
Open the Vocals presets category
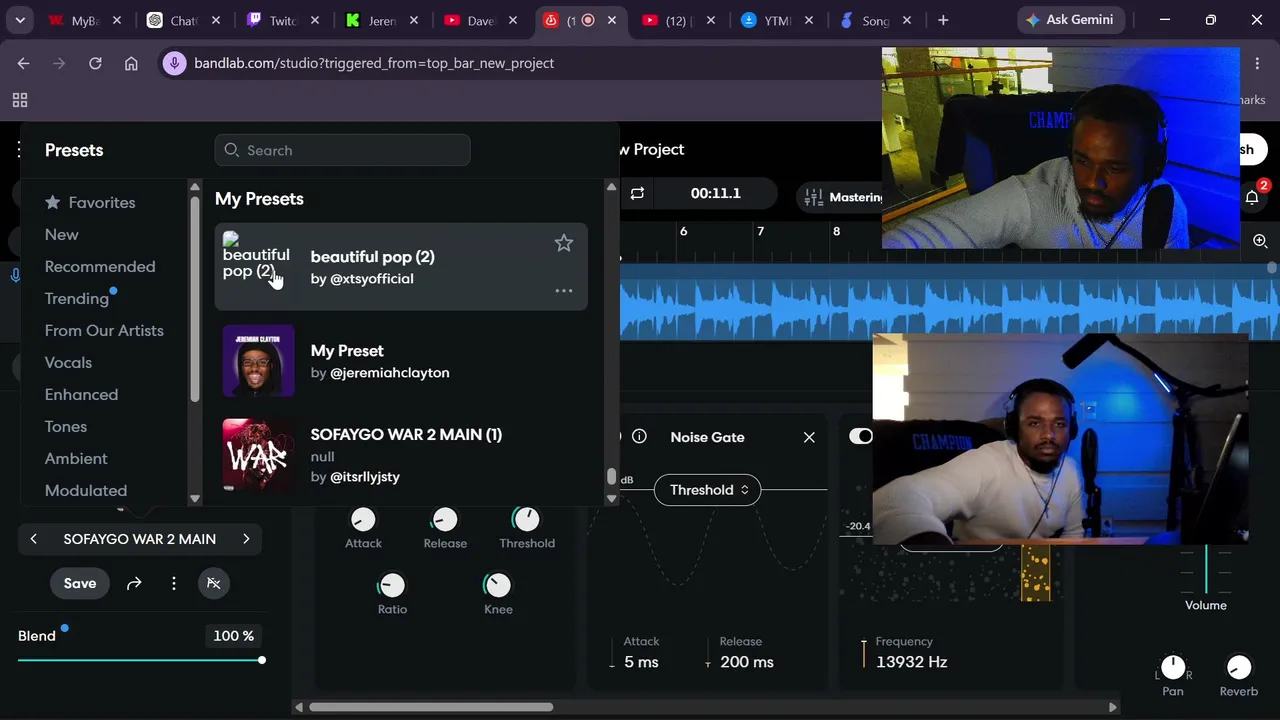pyautogui.click(x=68, y=362)
